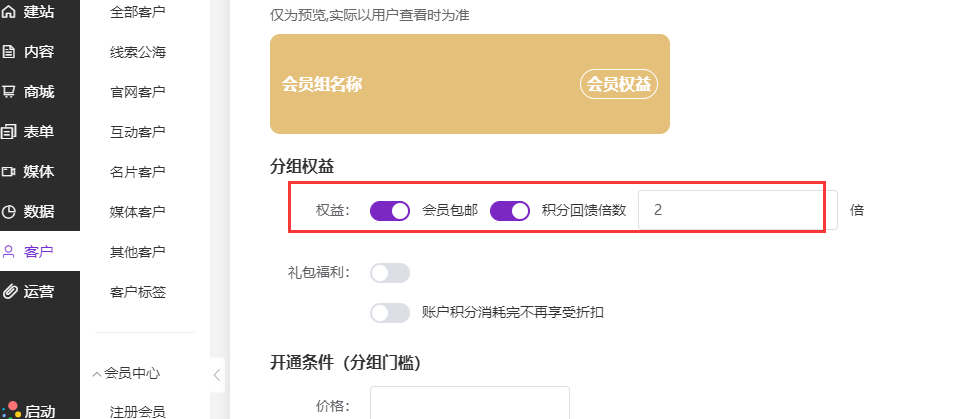
Task: Click the 会员权益 button on card
Action: click(x=618, y=85)
